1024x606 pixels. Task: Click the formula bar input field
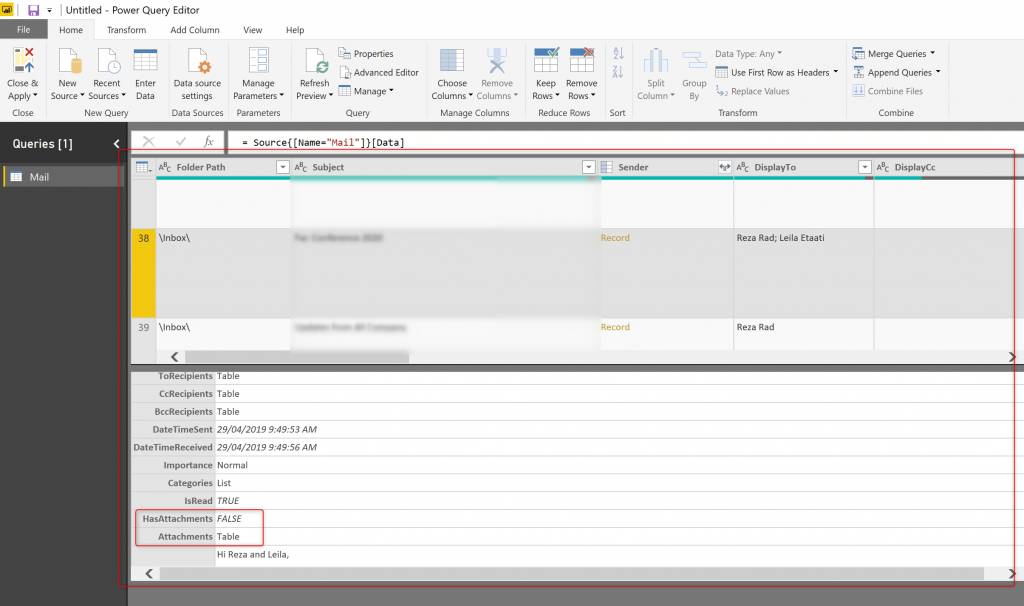(620, 143)
